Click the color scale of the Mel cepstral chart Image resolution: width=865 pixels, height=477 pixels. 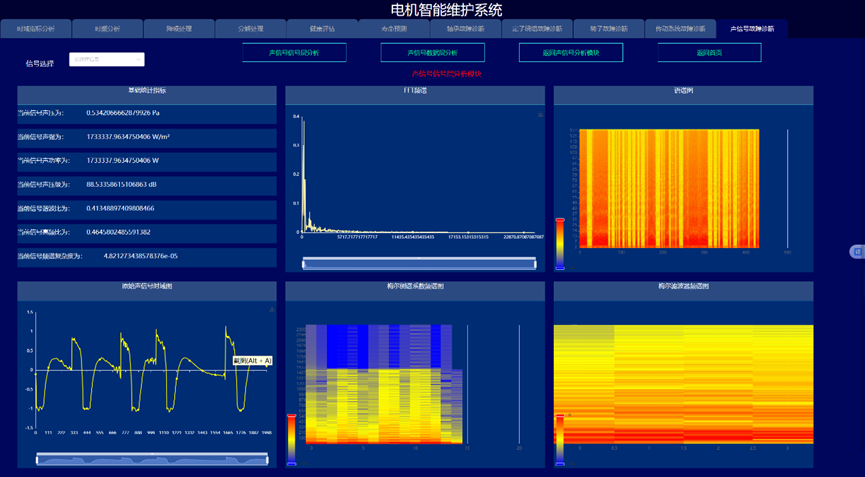coord(292,440)
